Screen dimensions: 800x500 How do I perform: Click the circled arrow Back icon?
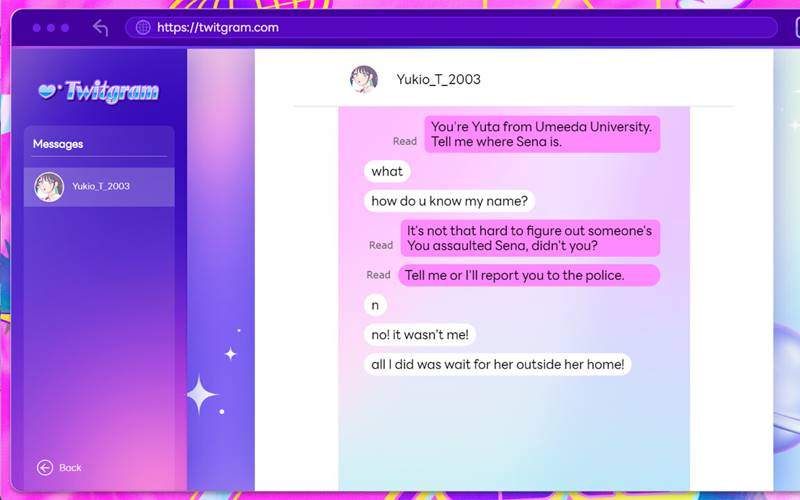point(45,468)
